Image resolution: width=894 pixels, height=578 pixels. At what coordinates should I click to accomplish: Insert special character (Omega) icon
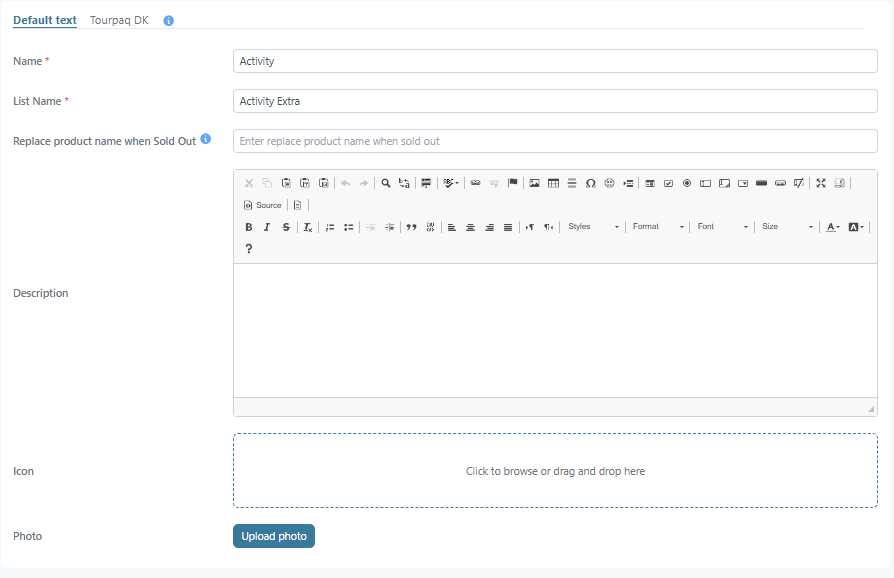591,183
